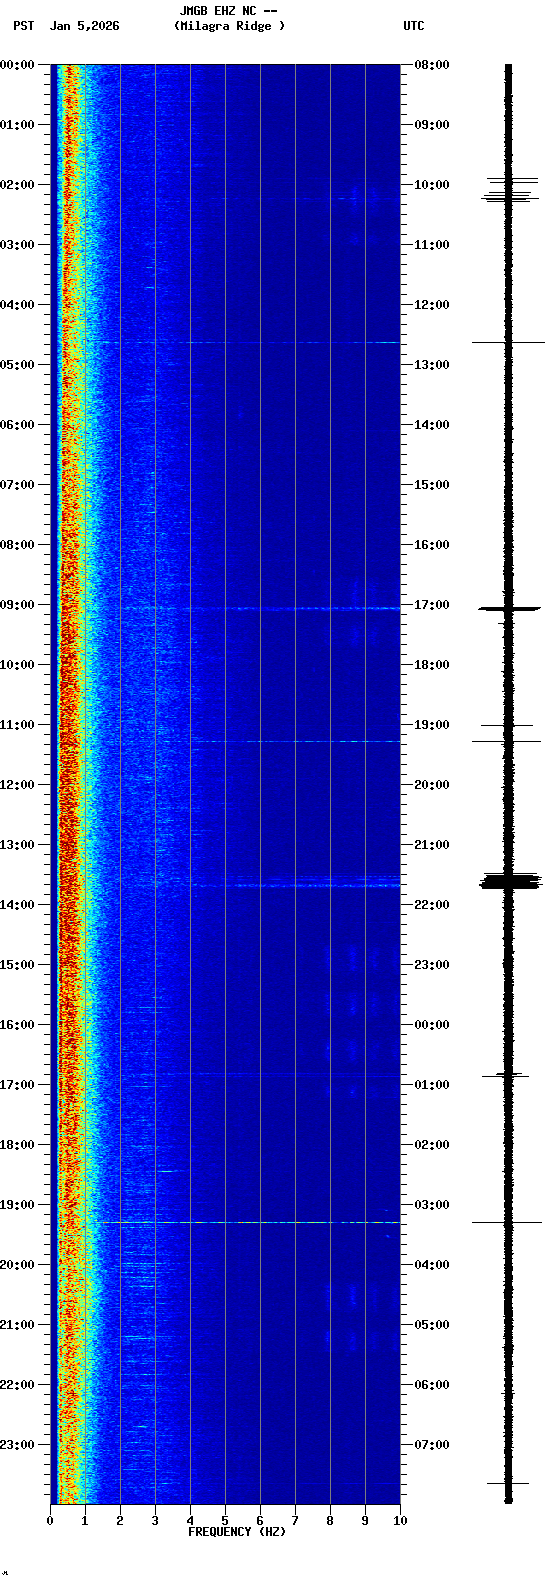Click the 'FREQUENCY (HZ)' axis label
Image resolution: width=552 pixels, height=1584 pixels.
(x=237, y=1532)
